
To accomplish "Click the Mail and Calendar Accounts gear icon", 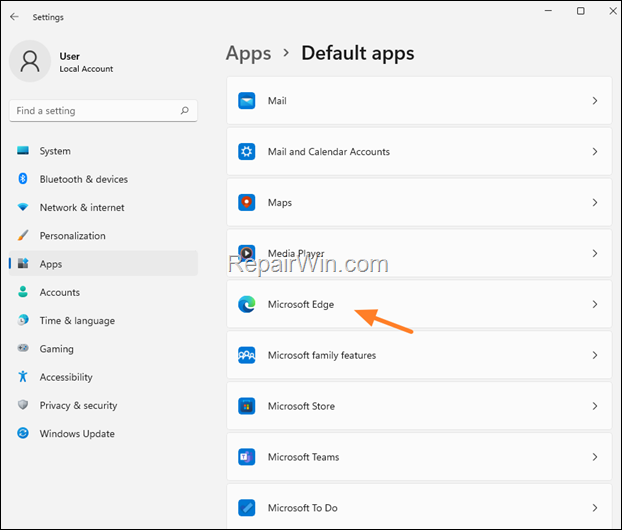I will pyautogui.click(x=246, y=152).
